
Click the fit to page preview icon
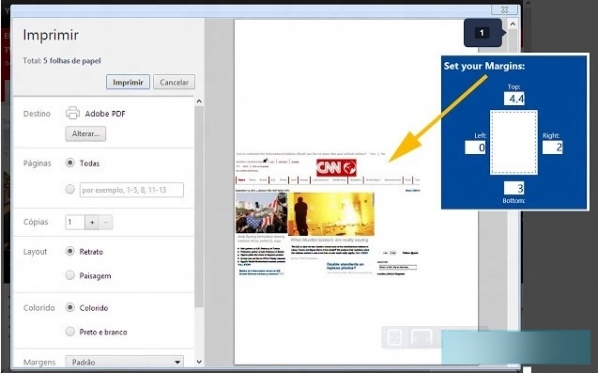[395, 337]
